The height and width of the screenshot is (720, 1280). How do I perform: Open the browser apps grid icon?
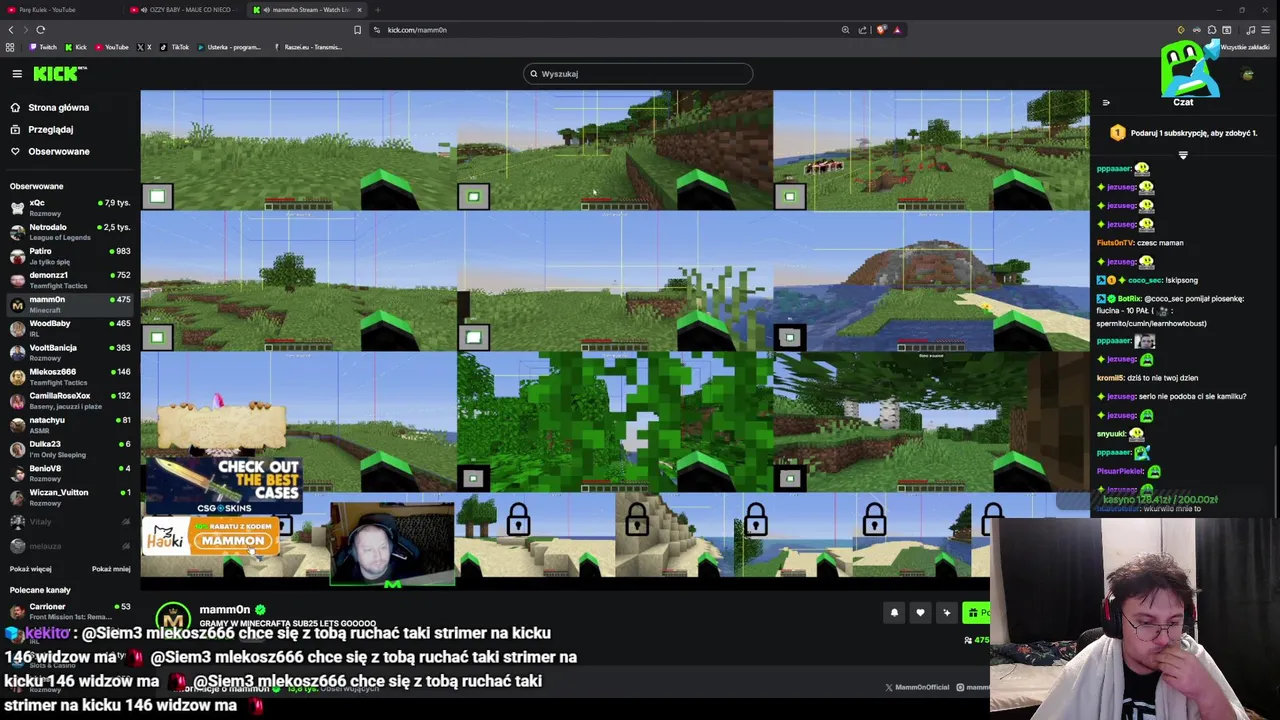[10, 47]
